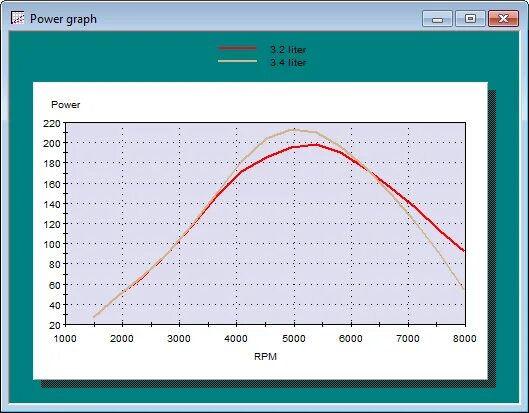Click the Power graph window icon
This screenshot has width=529, height=413.
[18, 18]
